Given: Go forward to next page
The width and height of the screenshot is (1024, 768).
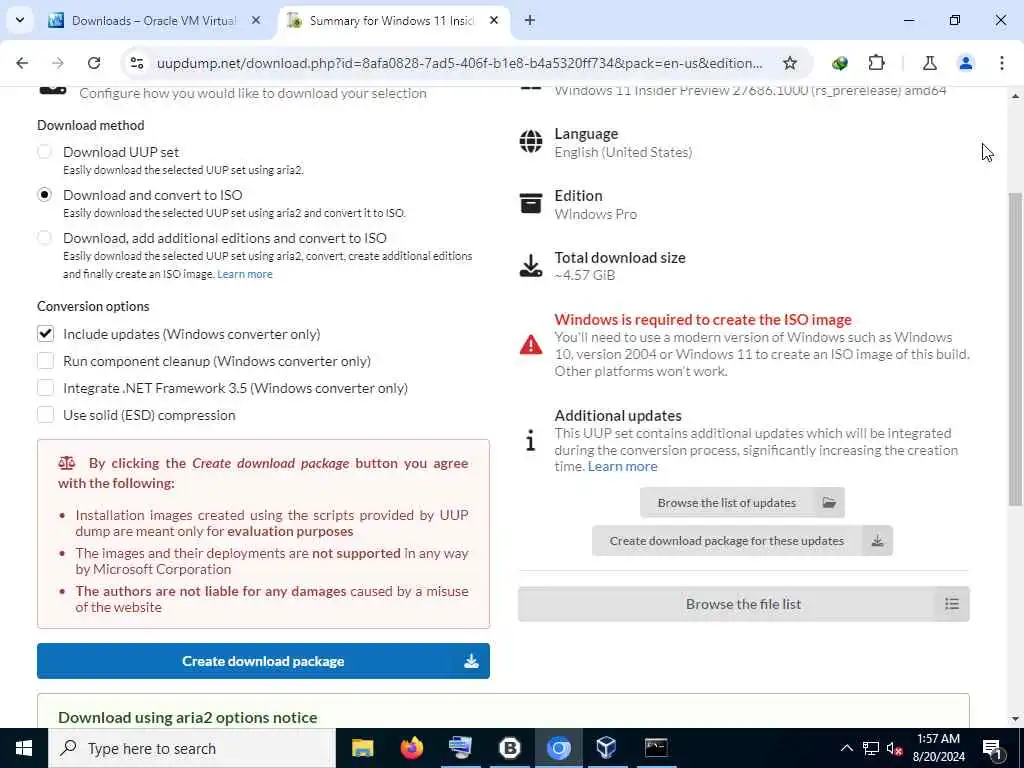Looking at the screenshot, I should pyautogui.click(x=58, y=63).
